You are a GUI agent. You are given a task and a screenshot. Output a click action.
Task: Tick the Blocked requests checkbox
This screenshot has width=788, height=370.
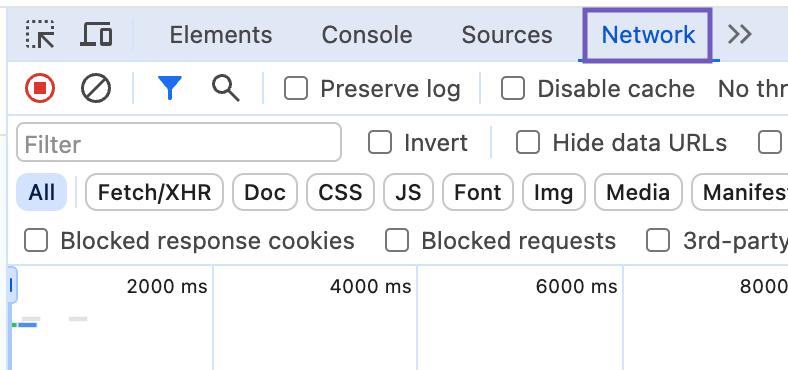(x=397, y=240)
